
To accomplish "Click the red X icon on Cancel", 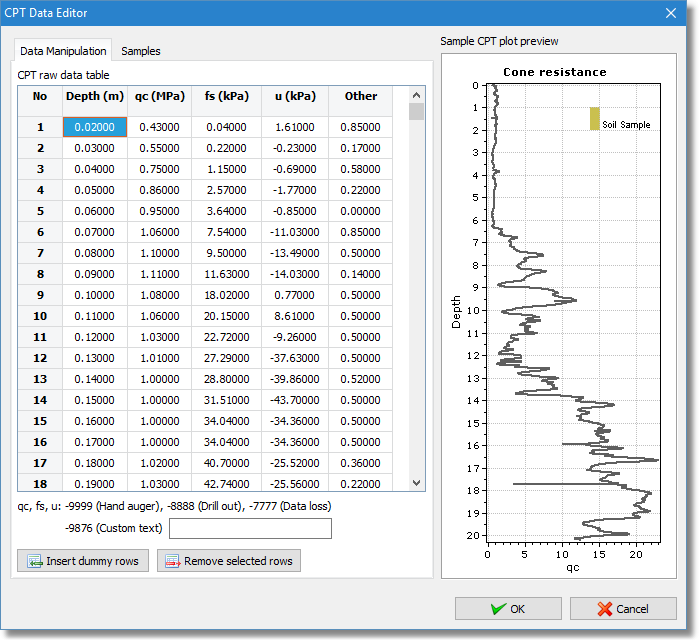I will pos(604,609).
